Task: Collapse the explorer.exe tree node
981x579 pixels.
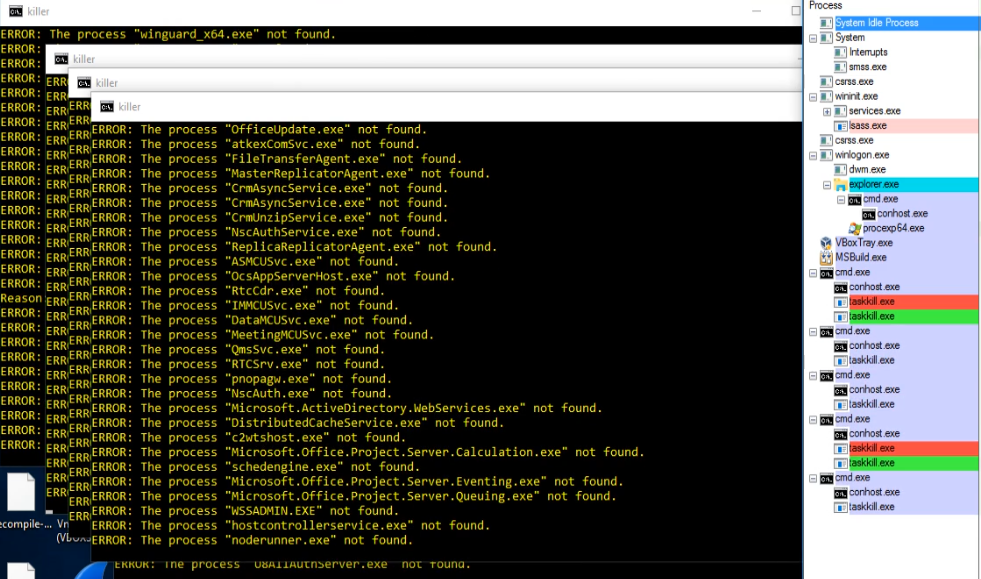Action: coord(826,185)
